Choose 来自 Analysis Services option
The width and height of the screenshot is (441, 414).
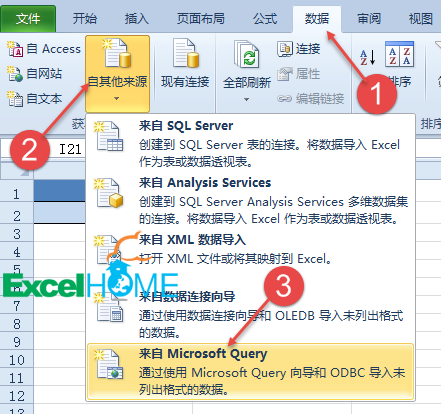click(250, 201)
